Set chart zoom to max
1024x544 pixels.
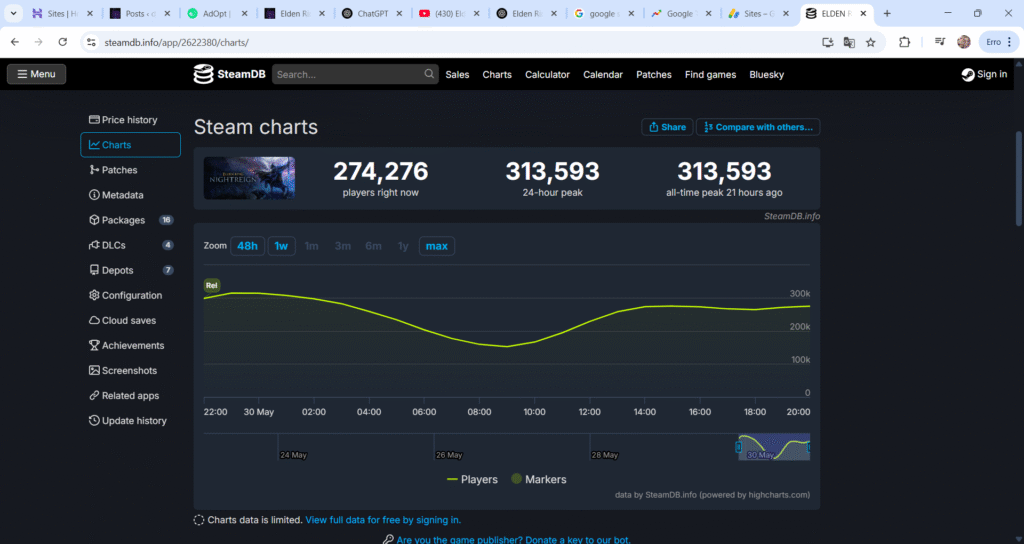click(x=436, y=246)
